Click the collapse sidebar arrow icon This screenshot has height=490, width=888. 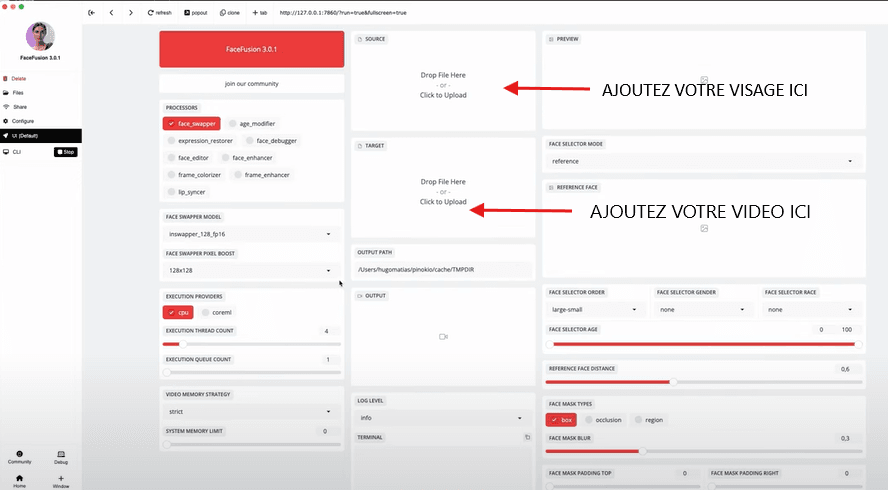pos(91,12)
